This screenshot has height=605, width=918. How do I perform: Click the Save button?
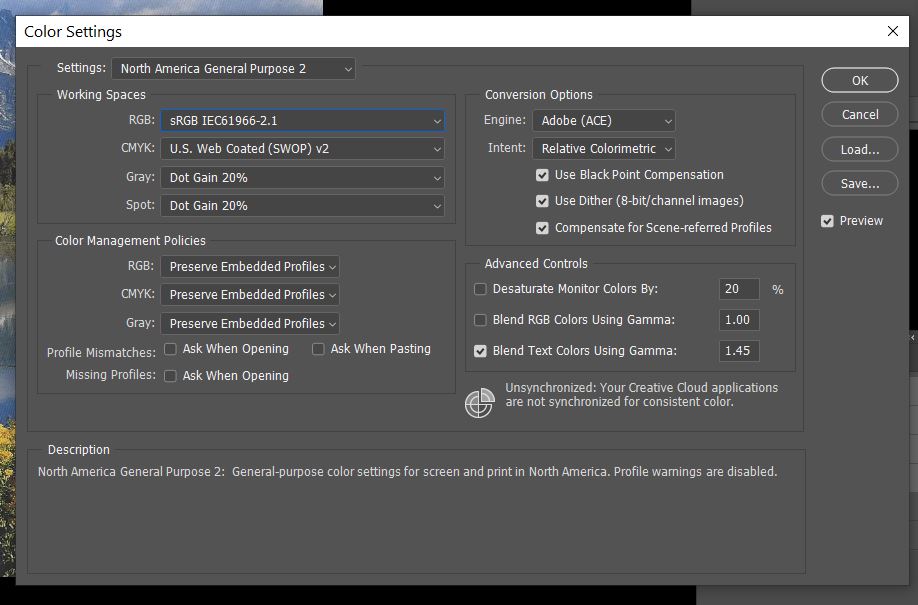pos(859,183)
